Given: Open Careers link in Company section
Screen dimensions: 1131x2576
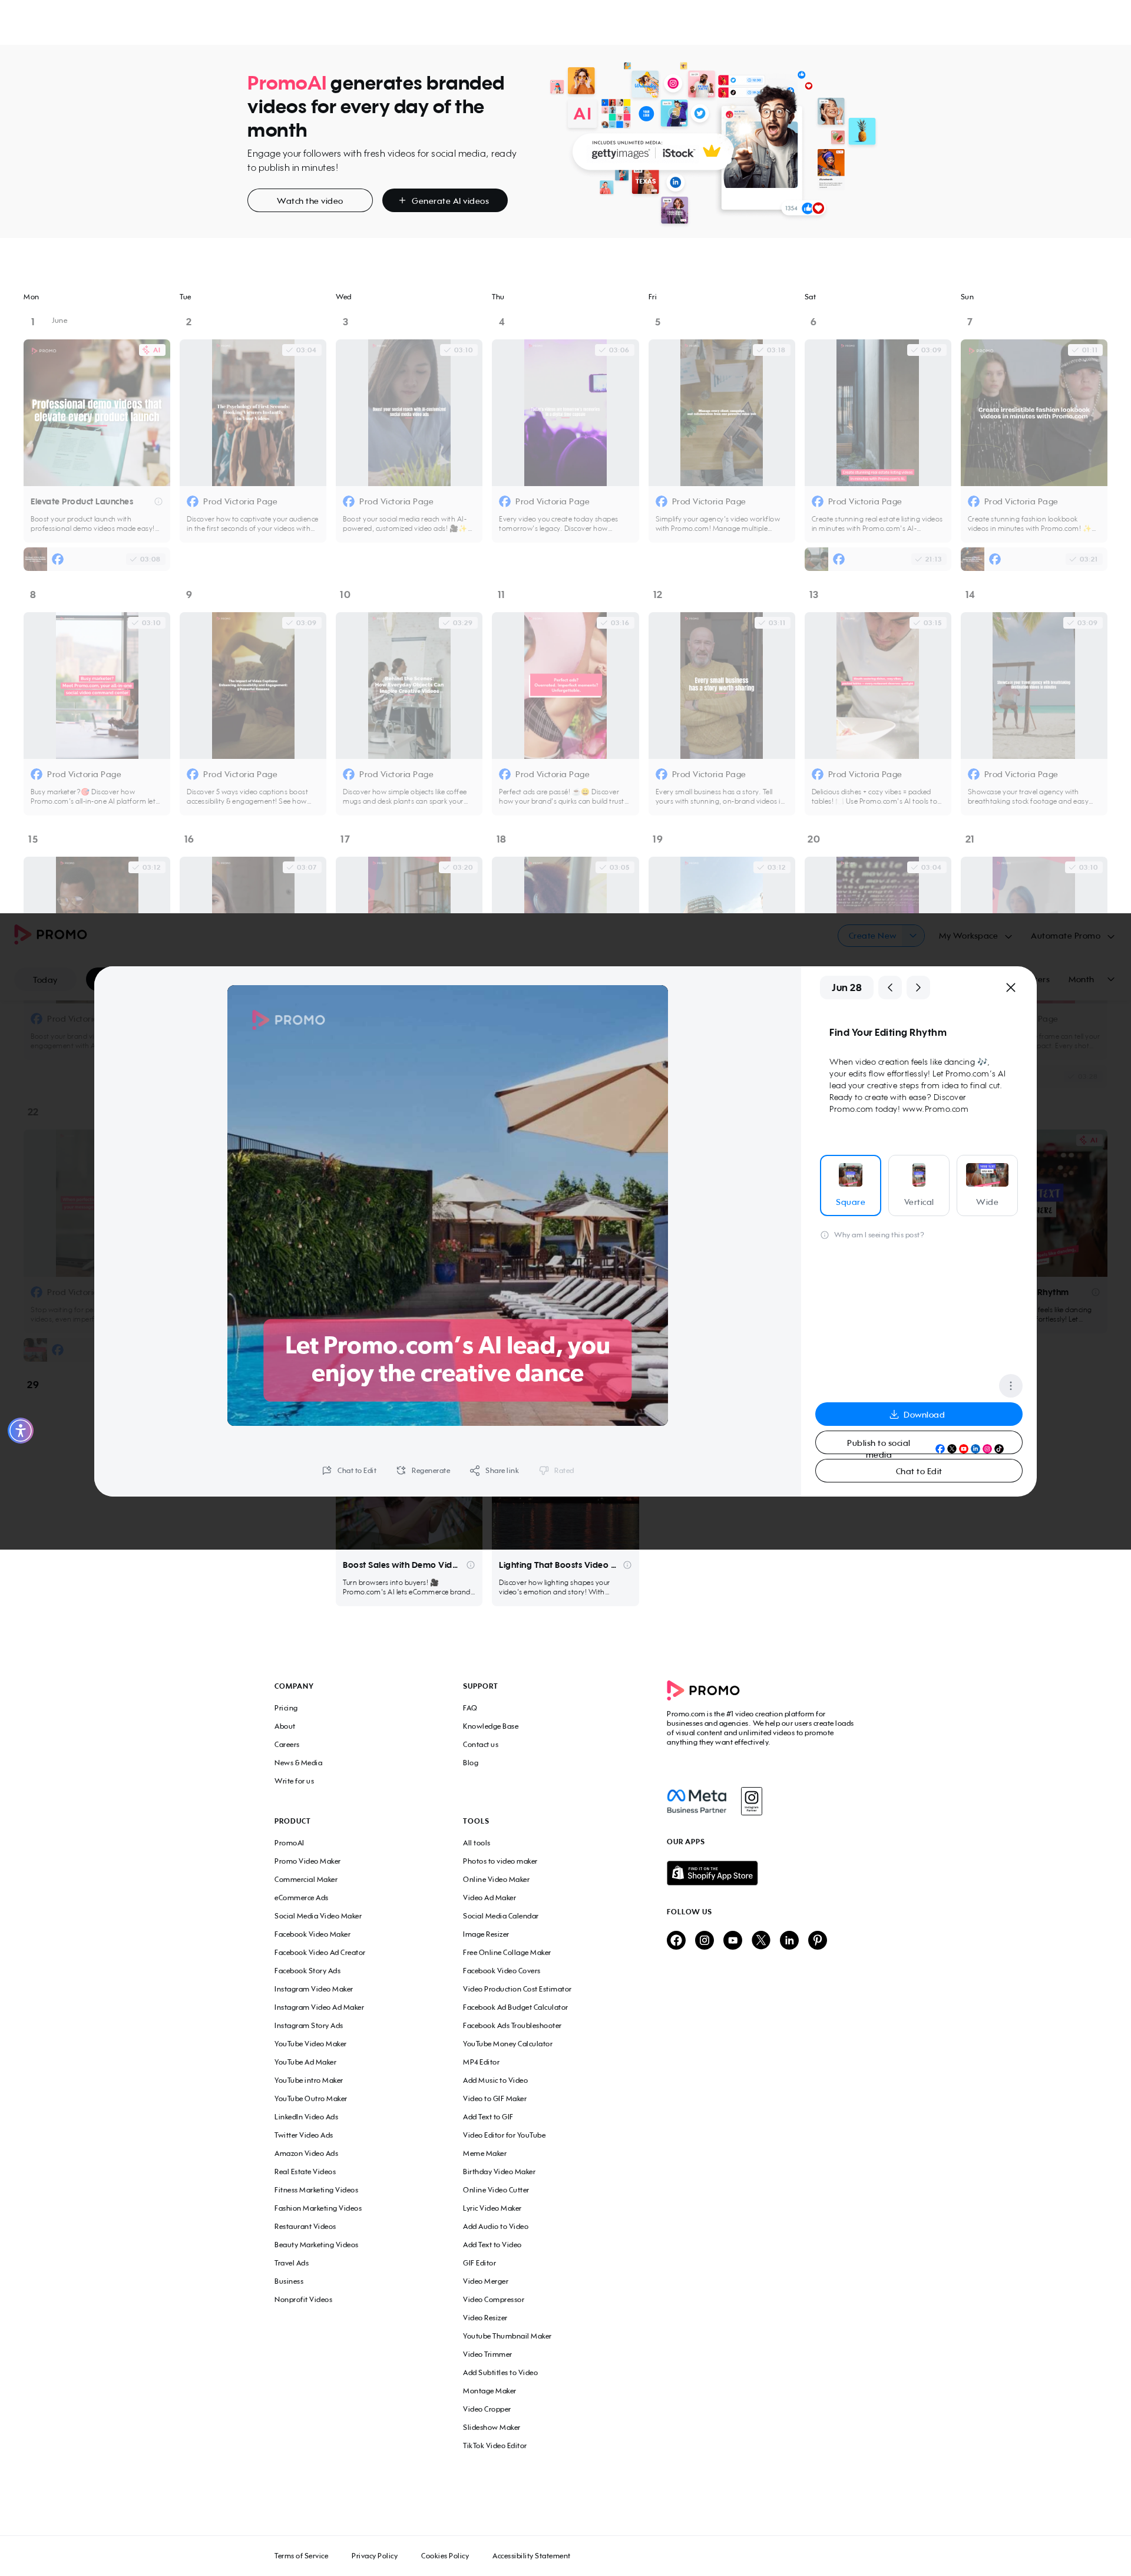Looking at the screenshot, I should click(287, 1744).
